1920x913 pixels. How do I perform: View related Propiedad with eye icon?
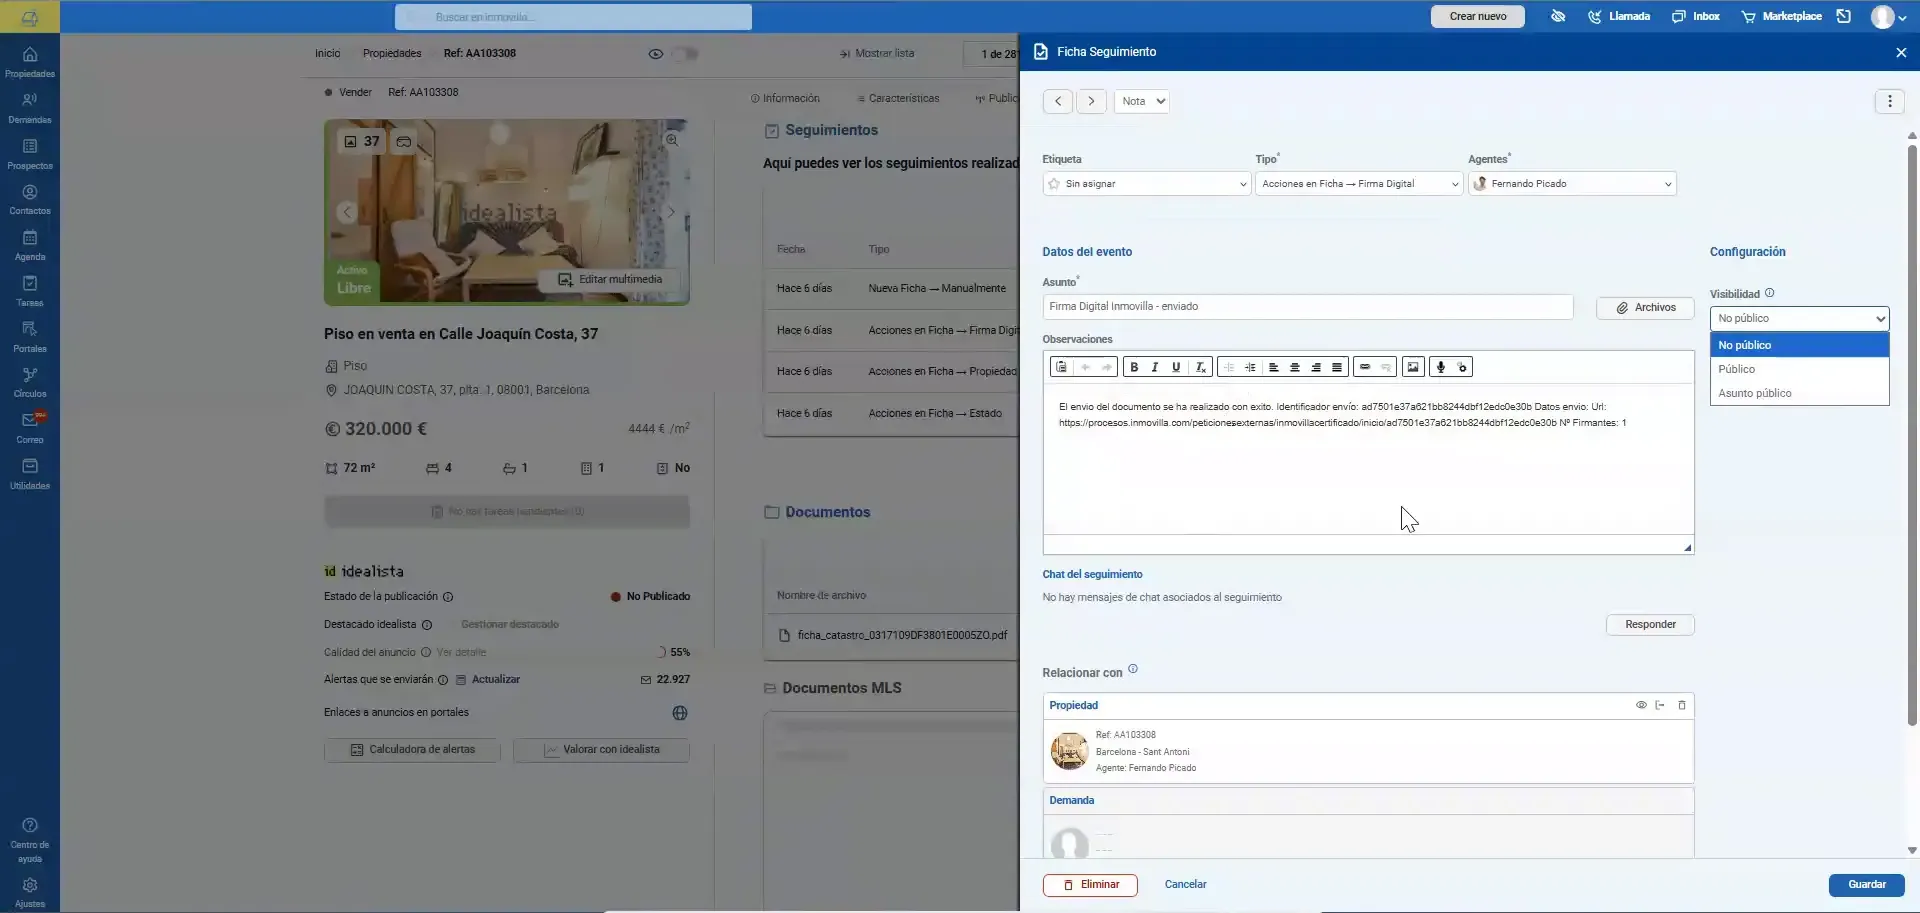pos(1641,705)
